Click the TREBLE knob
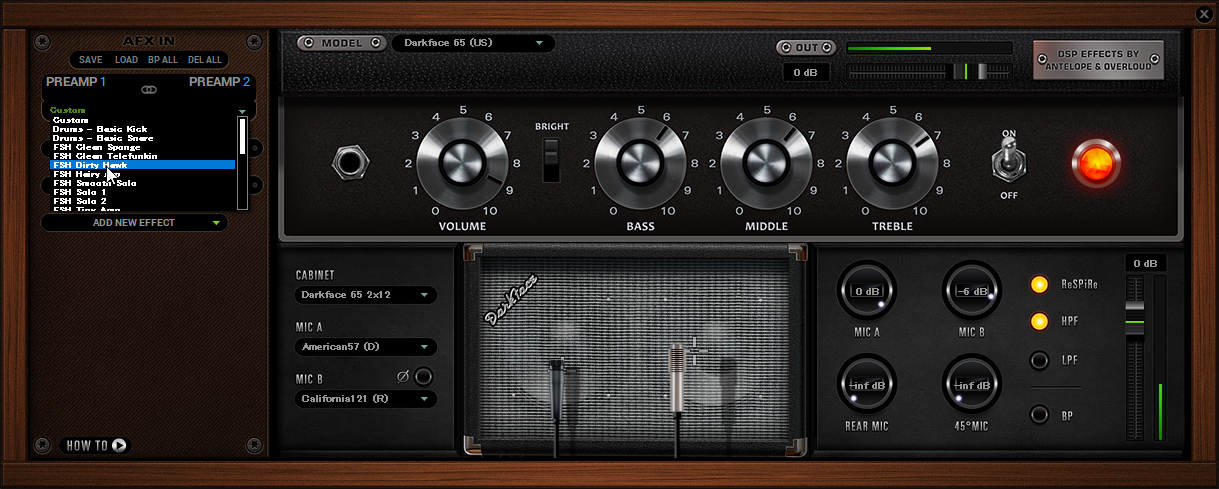Image resolution: width=1219 pixels, height=489 pixels. [x=892, y=161]
